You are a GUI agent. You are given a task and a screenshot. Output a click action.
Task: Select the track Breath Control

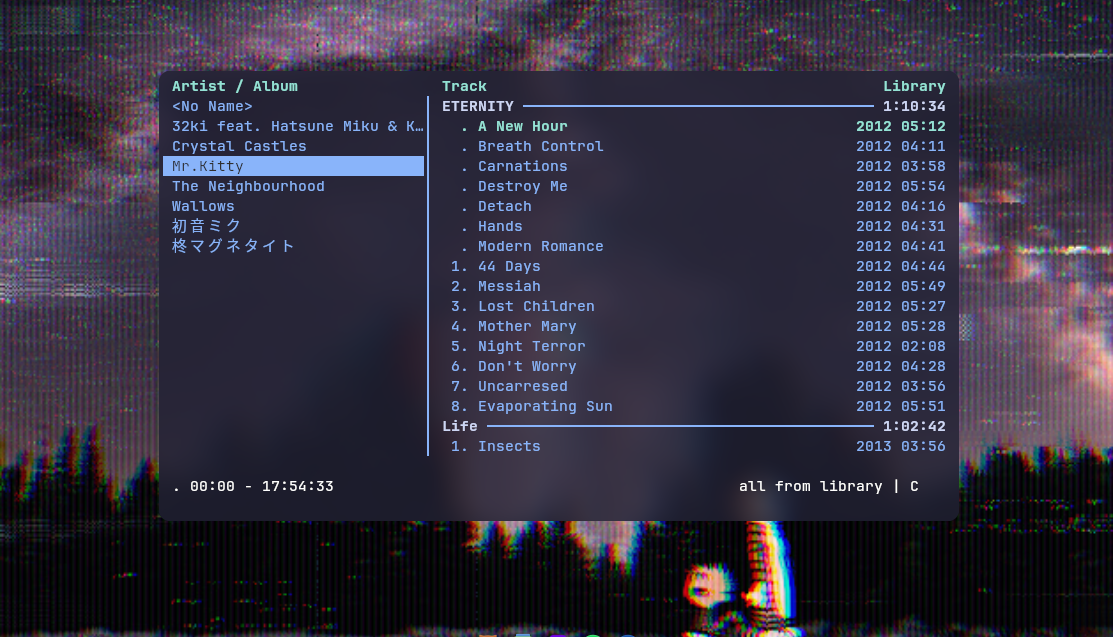point(540,146)
